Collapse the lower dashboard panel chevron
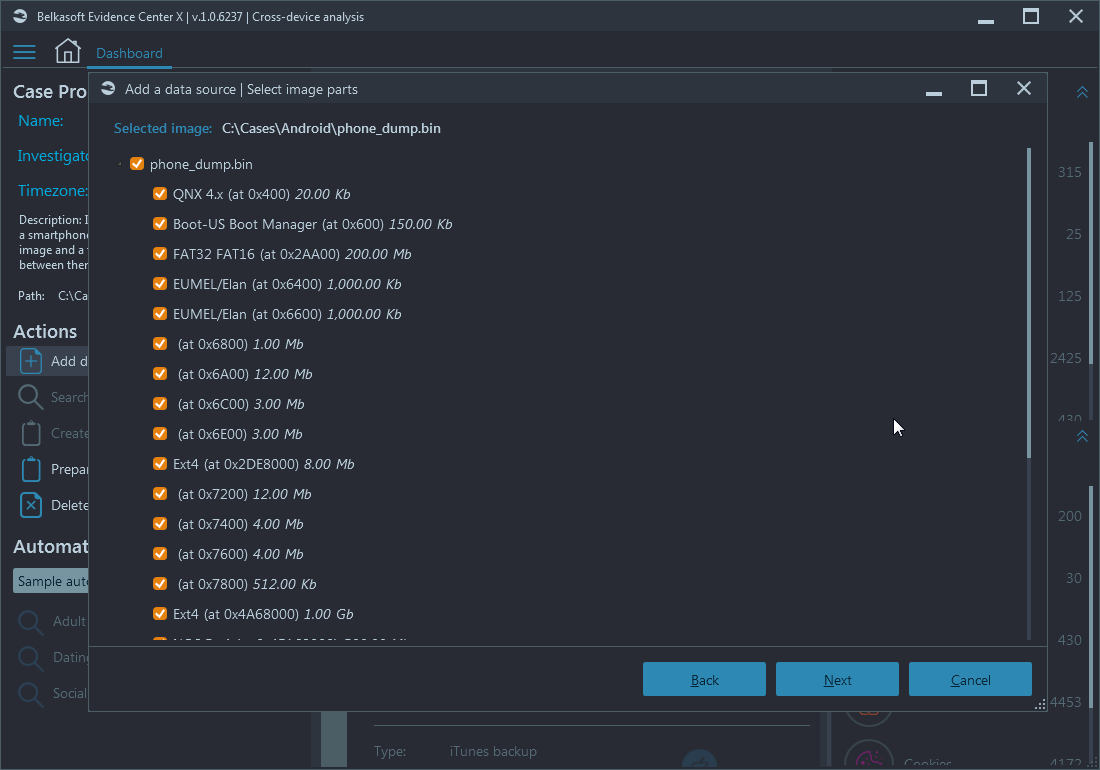 click(1082, 436)
